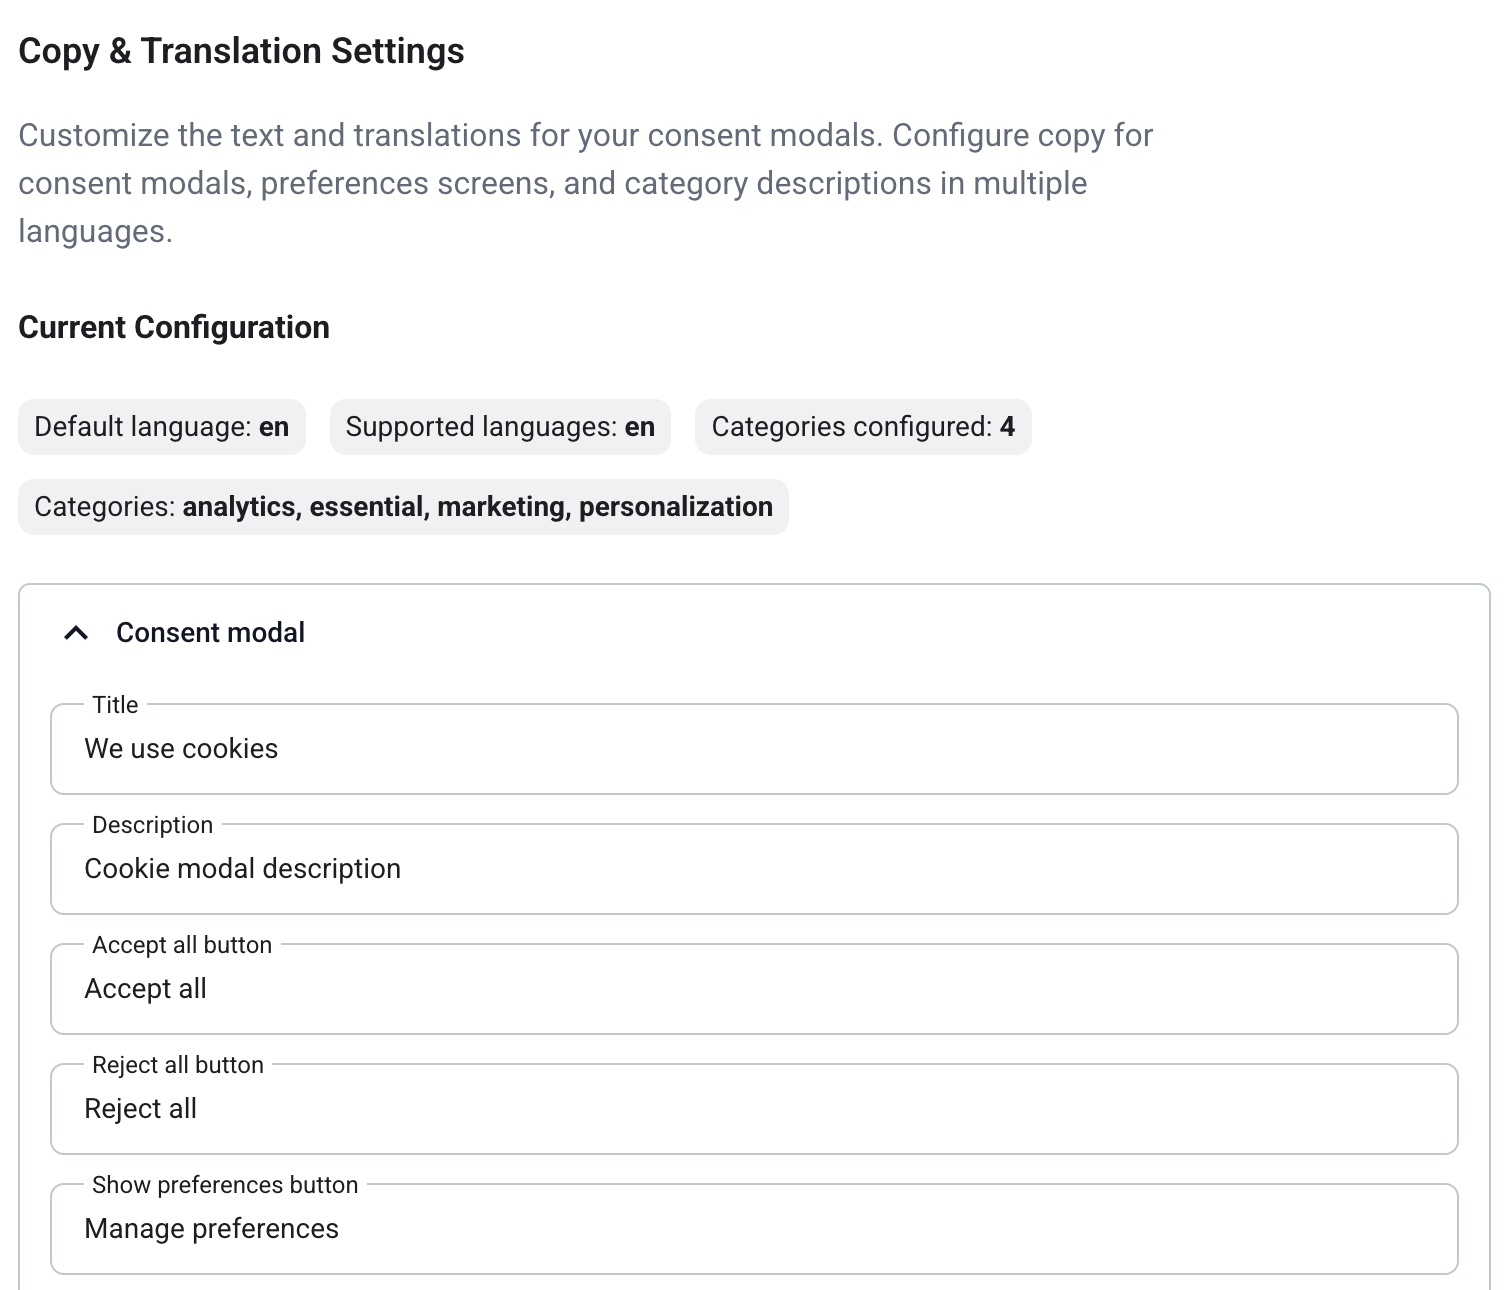Click 'personalization' in the Categories chip

tap(675, 507)
